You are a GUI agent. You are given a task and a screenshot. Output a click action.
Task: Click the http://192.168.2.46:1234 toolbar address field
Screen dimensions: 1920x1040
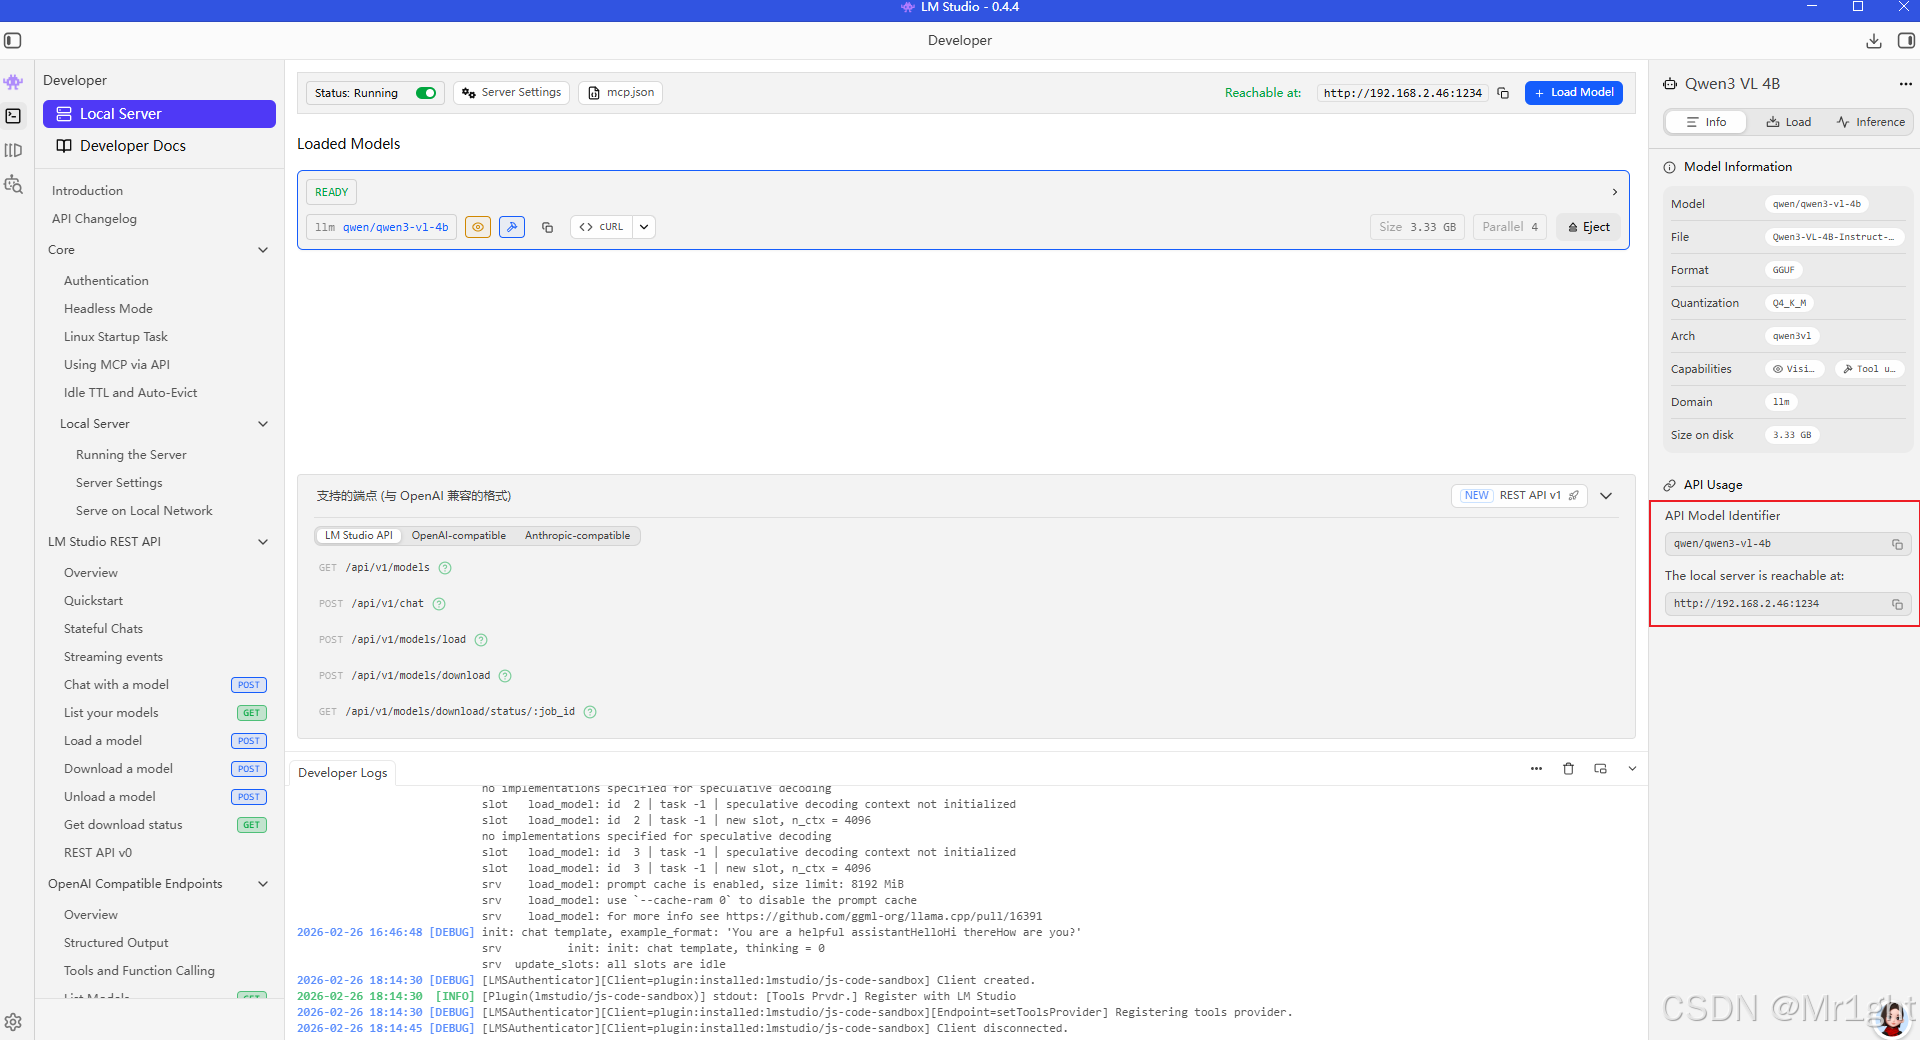(x=1402, y=93)
